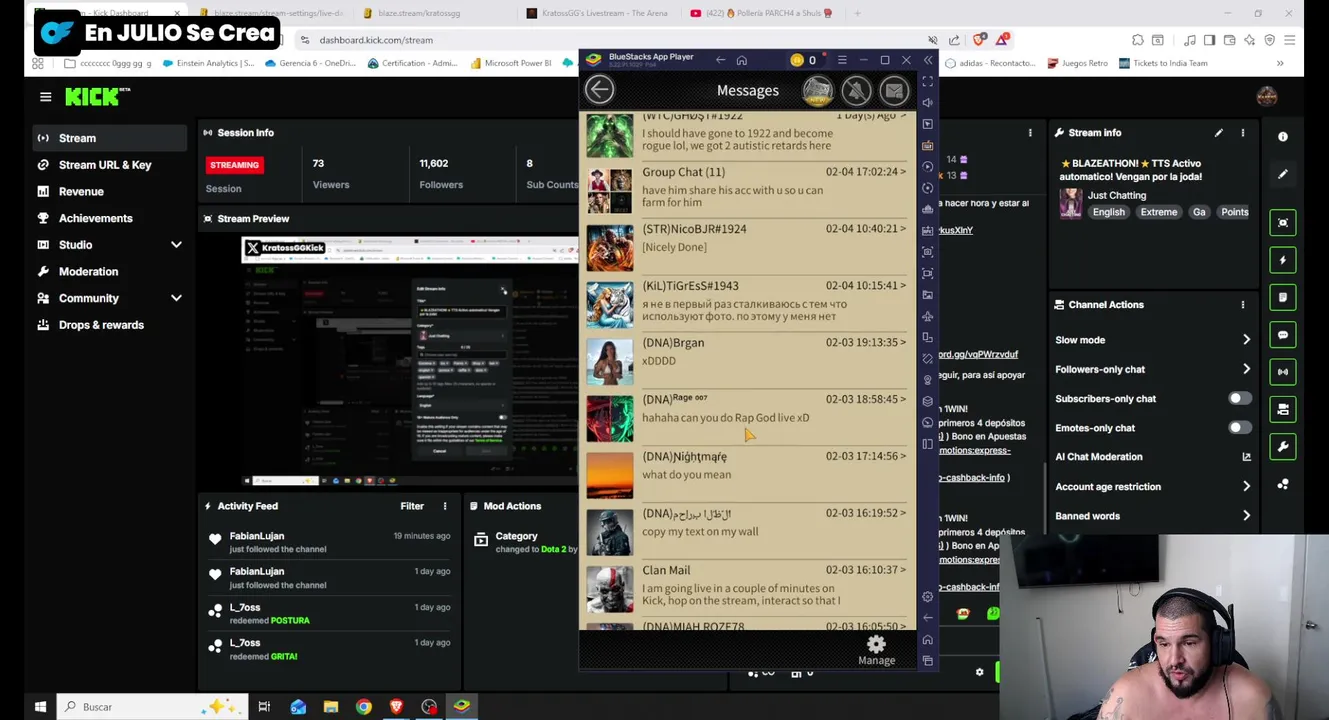
Task: Click English stream tag
Action: click(x=1108, y=212)
